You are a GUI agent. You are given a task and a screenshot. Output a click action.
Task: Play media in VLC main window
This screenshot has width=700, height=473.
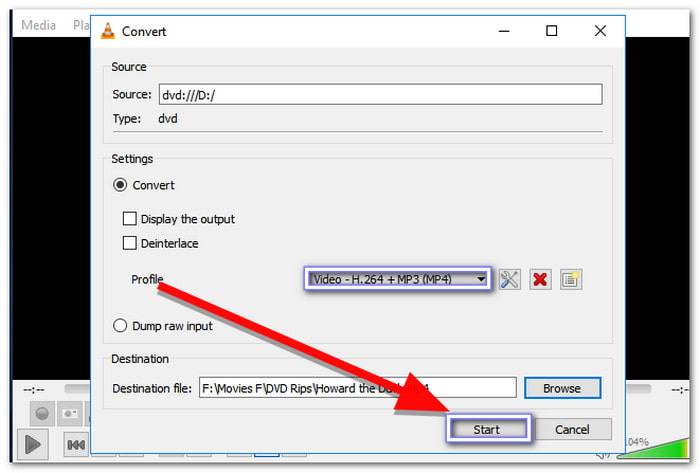(x=33, y=444)
